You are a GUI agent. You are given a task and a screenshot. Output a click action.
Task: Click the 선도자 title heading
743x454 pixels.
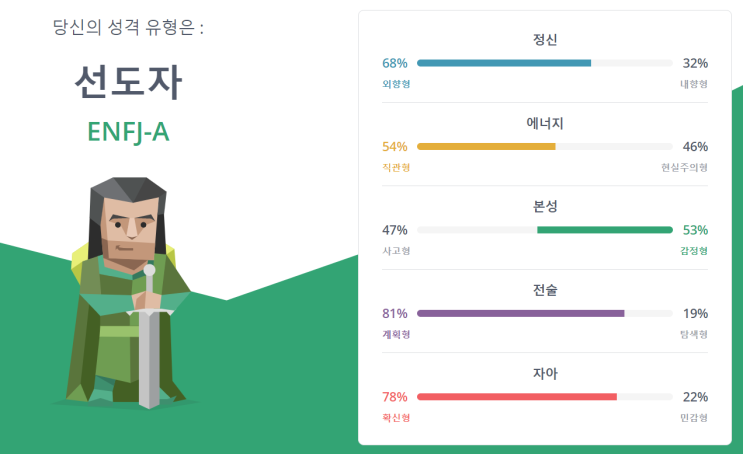[128, 82]
